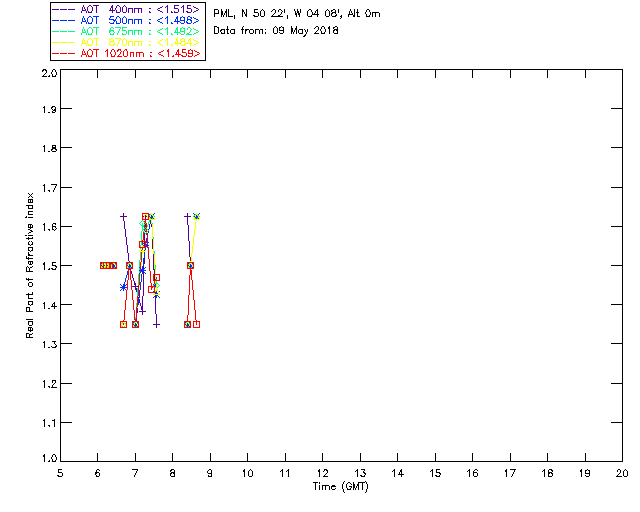The height and width of the screenshot is (512, 640).
Task: Click the 2.0 tick label on y-axis
Action: click(49, 74)
